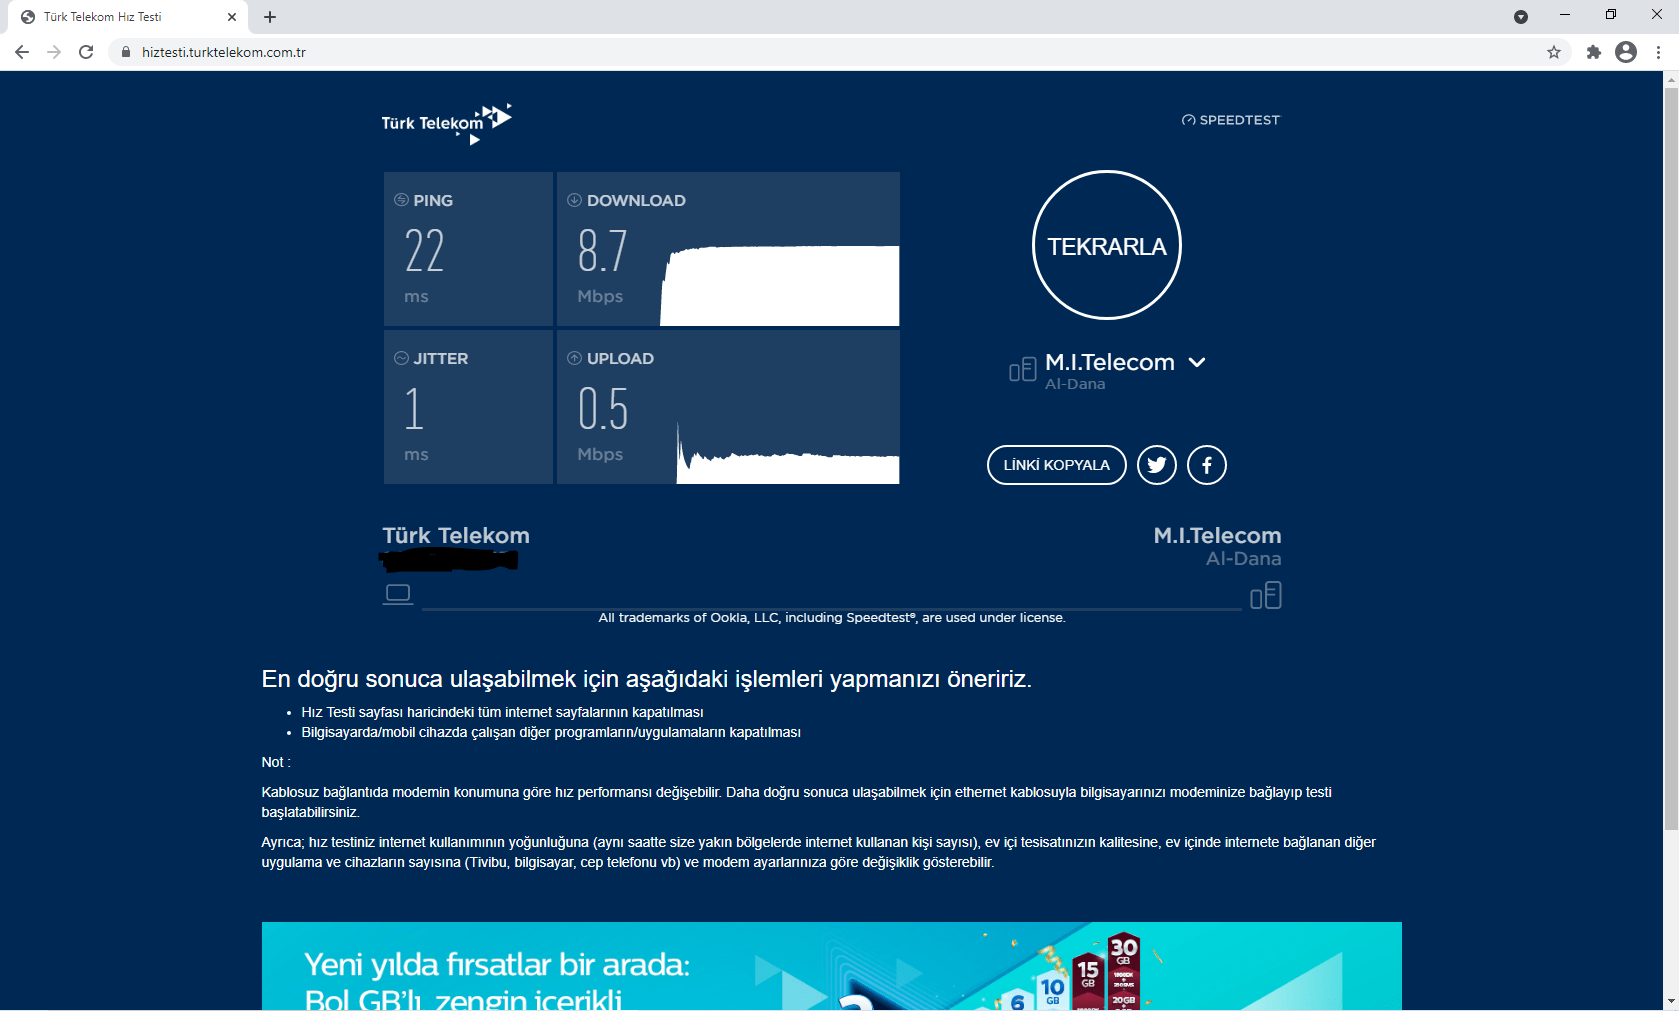Share result on Facebook
This screenshot has height=1011, width=1679.
pyautogui.click(x=1207, y=465)
